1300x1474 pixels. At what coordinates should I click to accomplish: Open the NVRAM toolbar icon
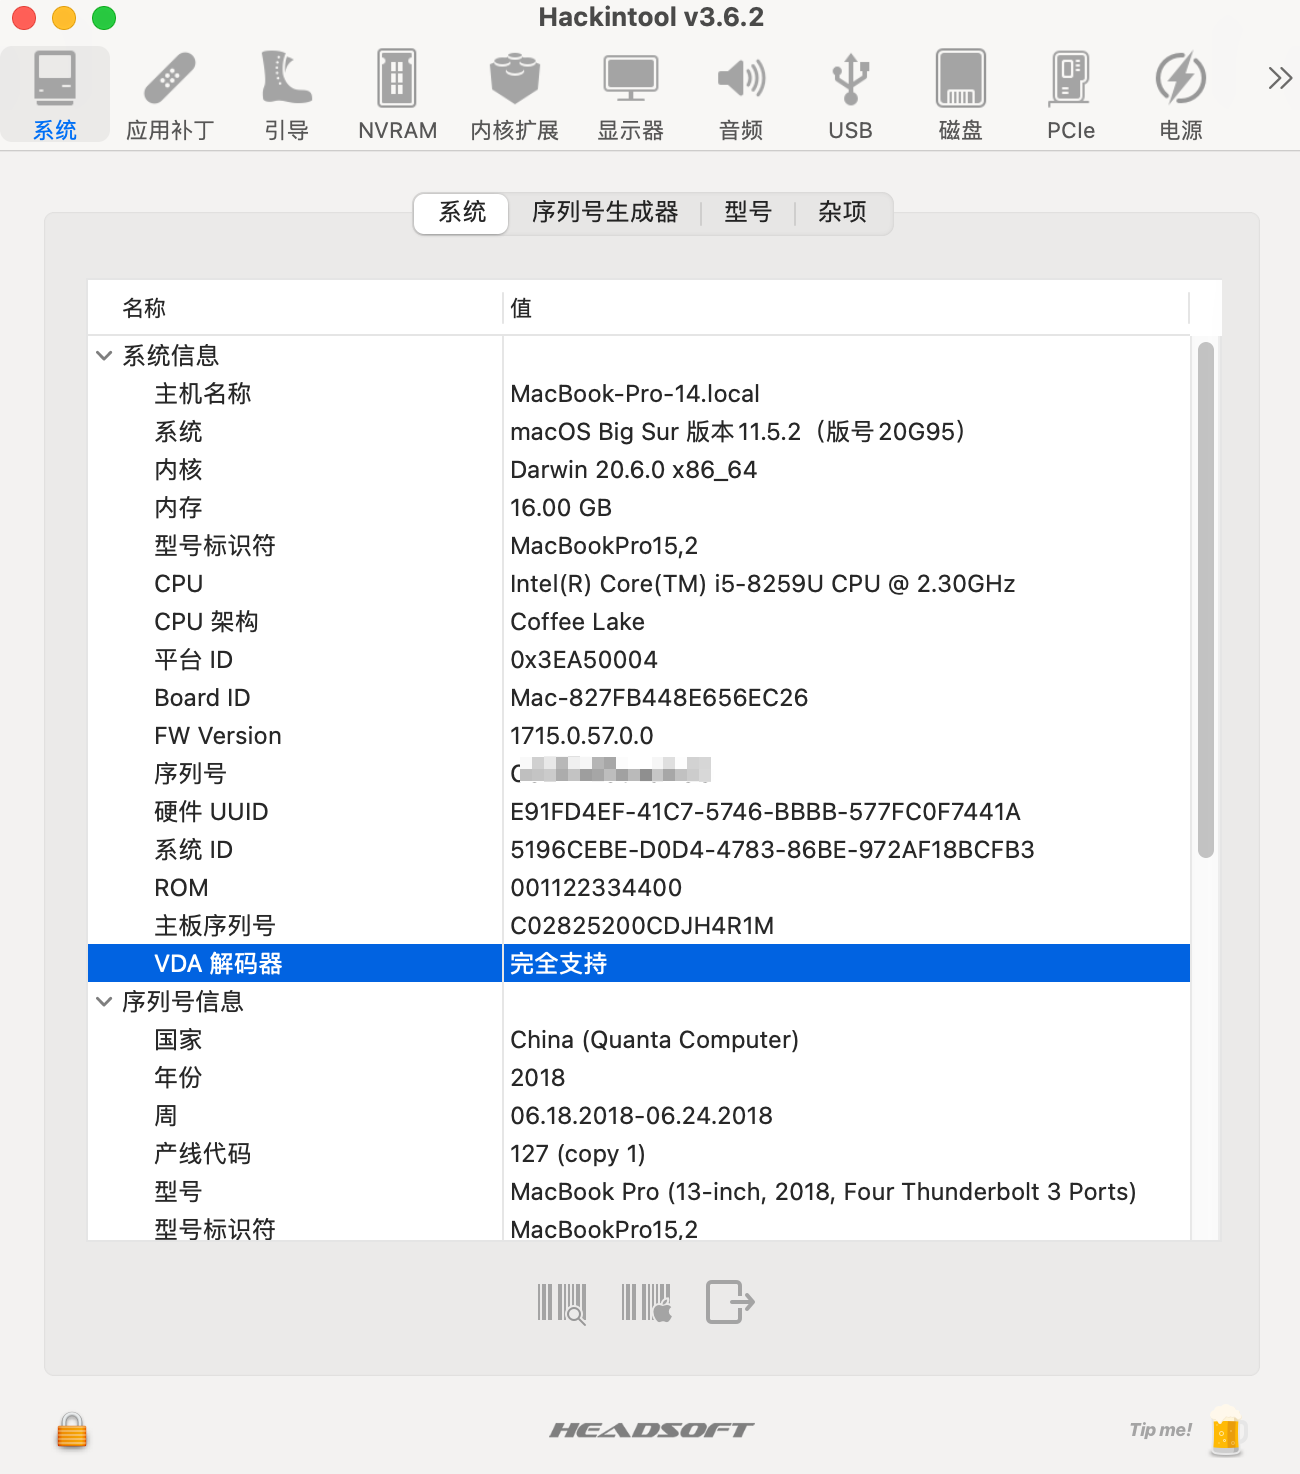tap(397, 95)
